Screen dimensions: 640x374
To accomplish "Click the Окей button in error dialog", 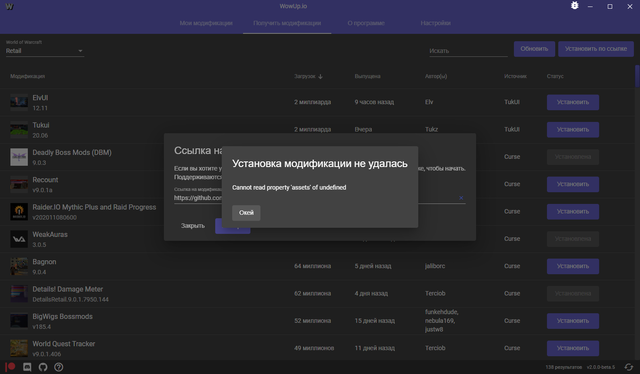I will coord(246,213).
